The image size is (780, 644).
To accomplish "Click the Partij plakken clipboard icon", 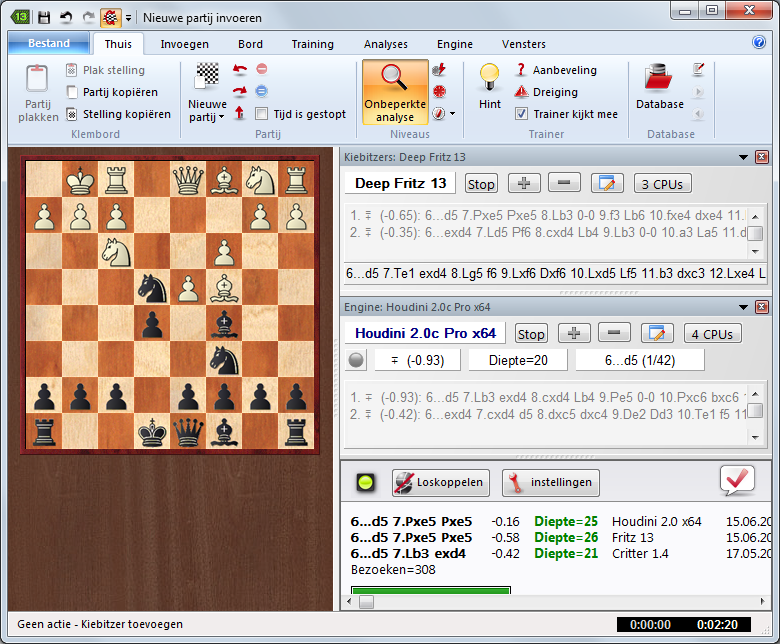I will tap(38, 80).
